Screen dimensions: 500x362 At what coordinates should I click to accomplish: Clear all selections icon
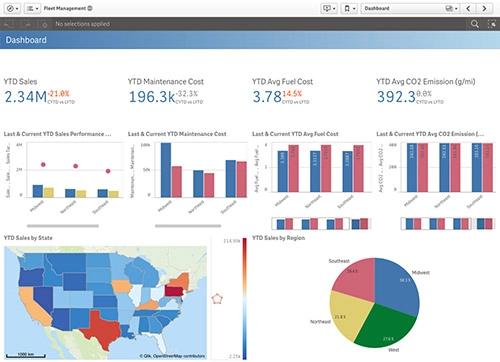(x=42, y=24)
